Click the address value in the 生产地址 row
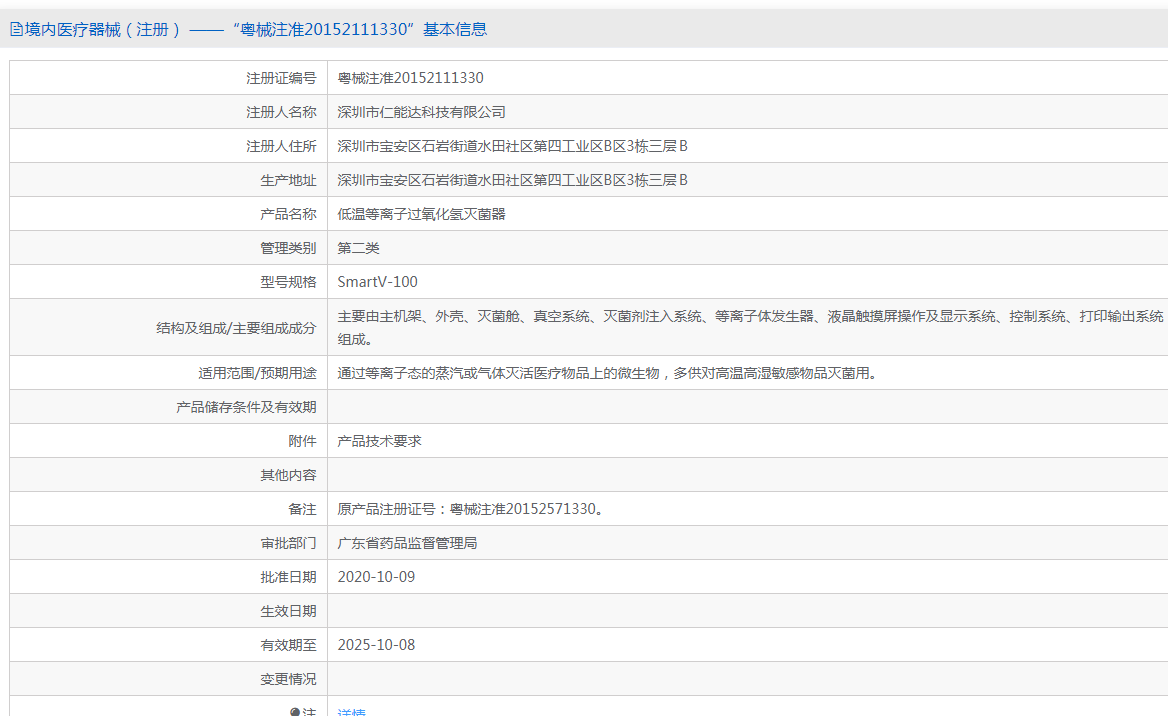1168x716 pixels. point(512,180)
